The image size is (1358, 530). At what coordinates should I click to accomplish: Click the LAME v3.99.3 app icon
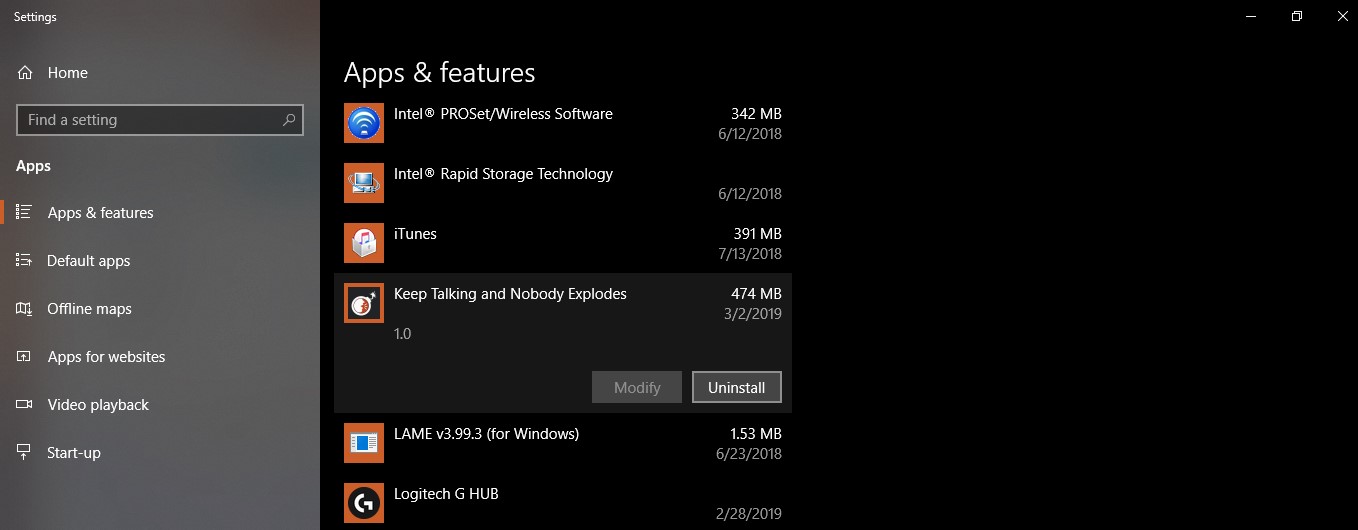coord(364,443)
